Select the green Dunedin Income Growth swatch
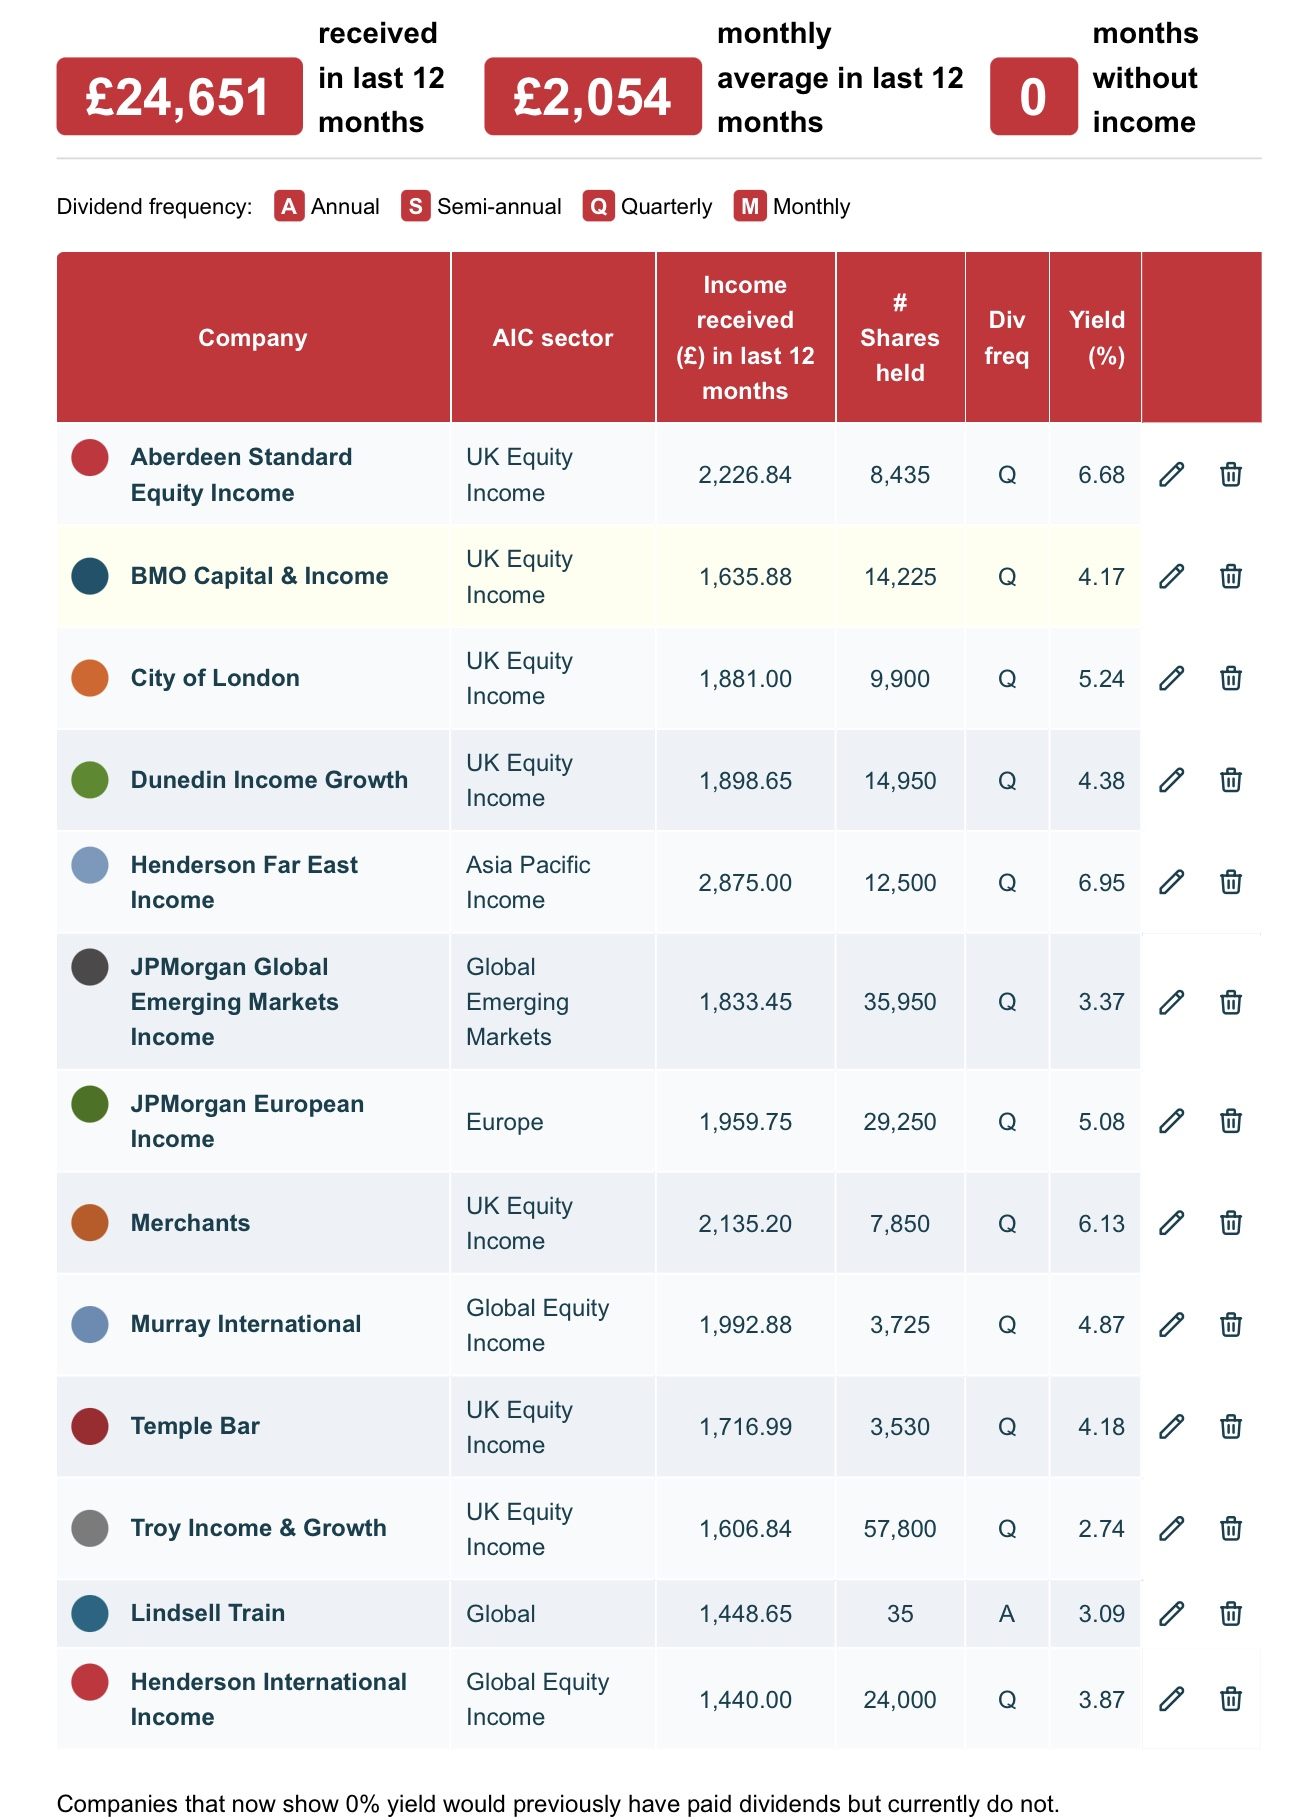This screenshot has width=1305, height=1820. tap(90, 780)
